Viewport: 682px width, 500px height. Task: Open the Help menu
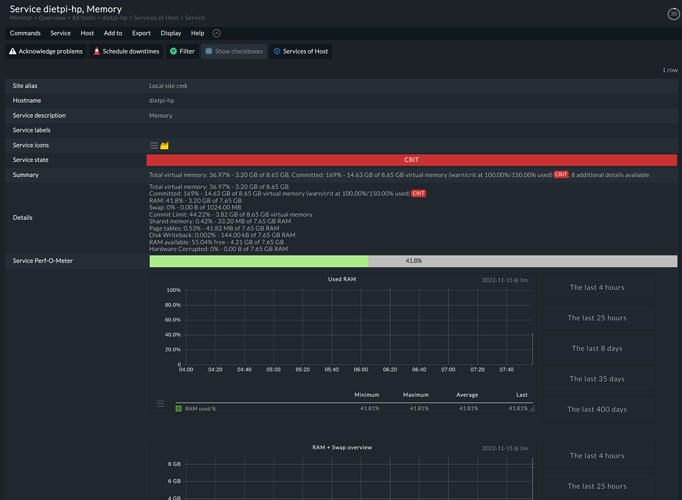[x=197, y=33]
